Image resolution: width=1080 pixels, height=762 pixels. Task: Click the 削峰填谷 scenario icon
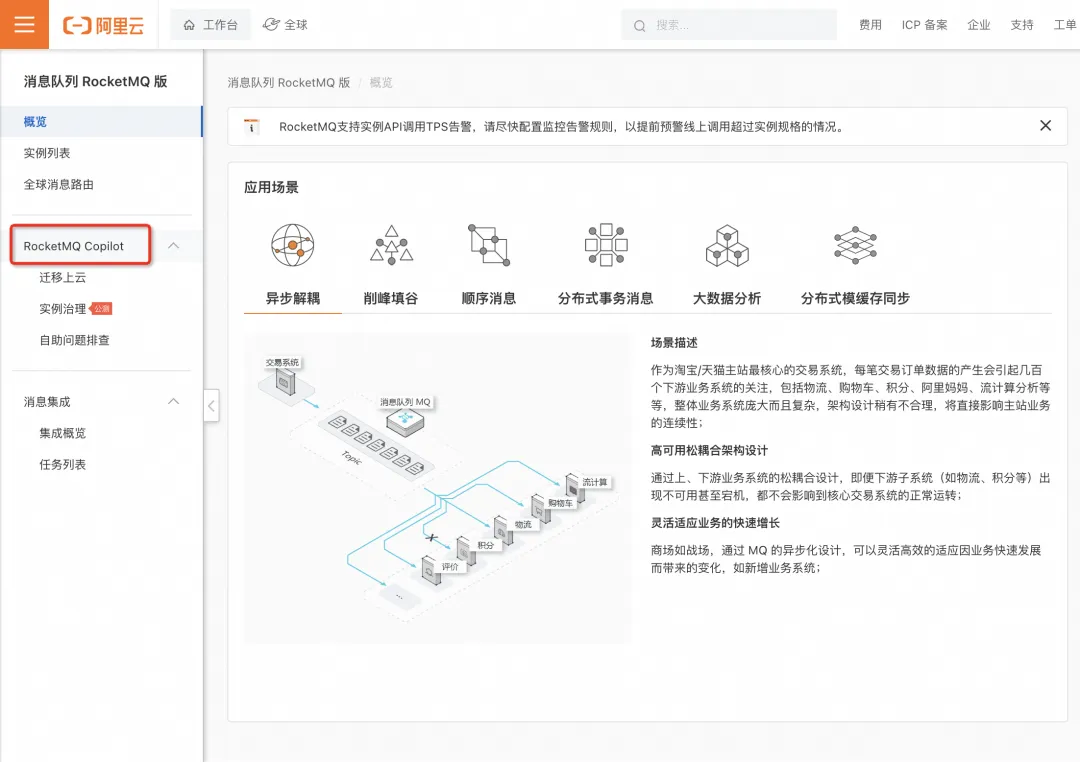point(391,245)
